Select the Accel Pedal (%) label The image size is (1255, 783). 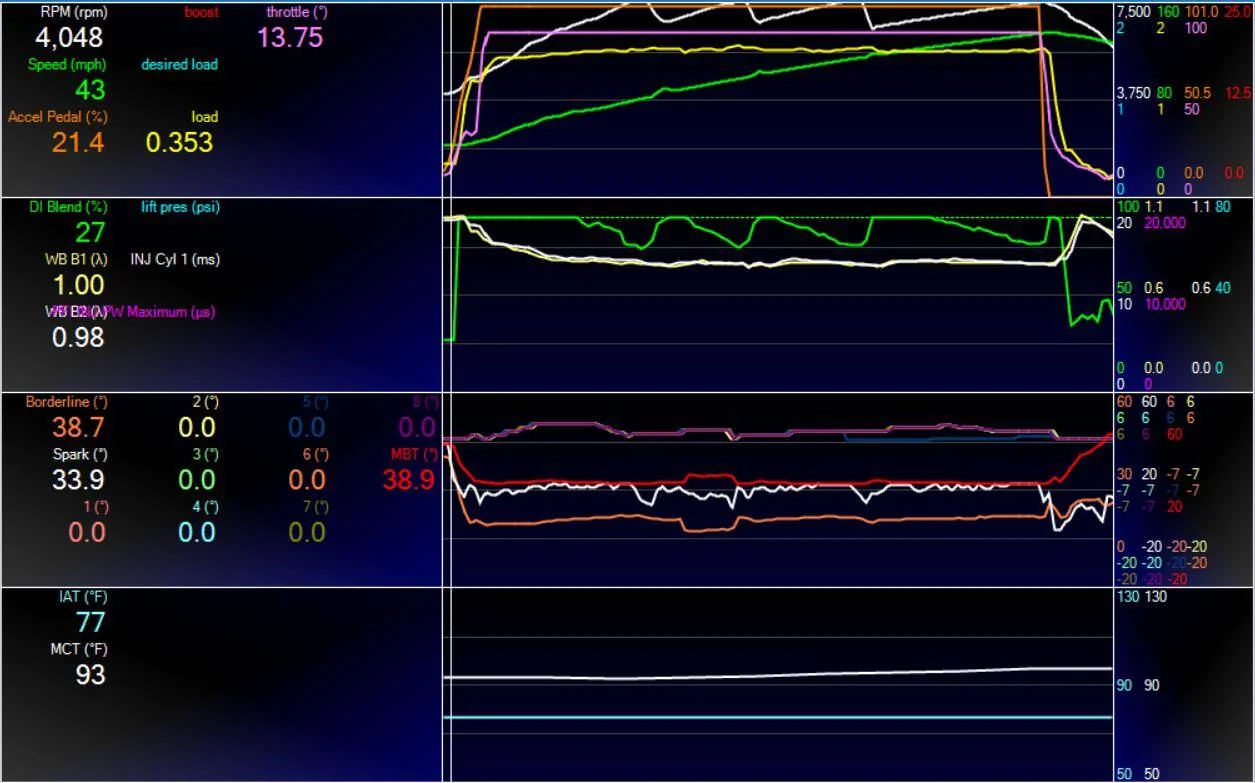pyautogui.click(x=58, y=117)
